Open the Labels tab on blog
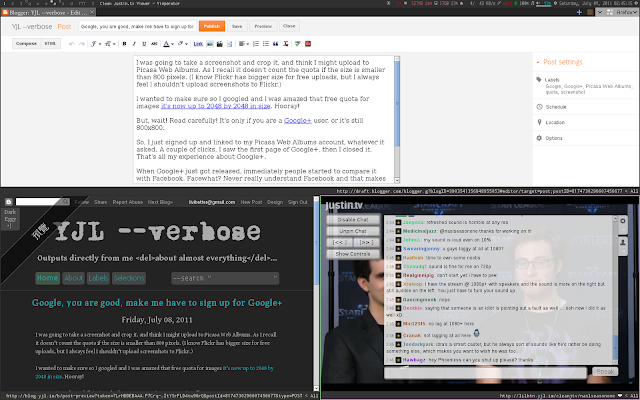The width and height of the screenshot is (640, 400). point(98,278)
